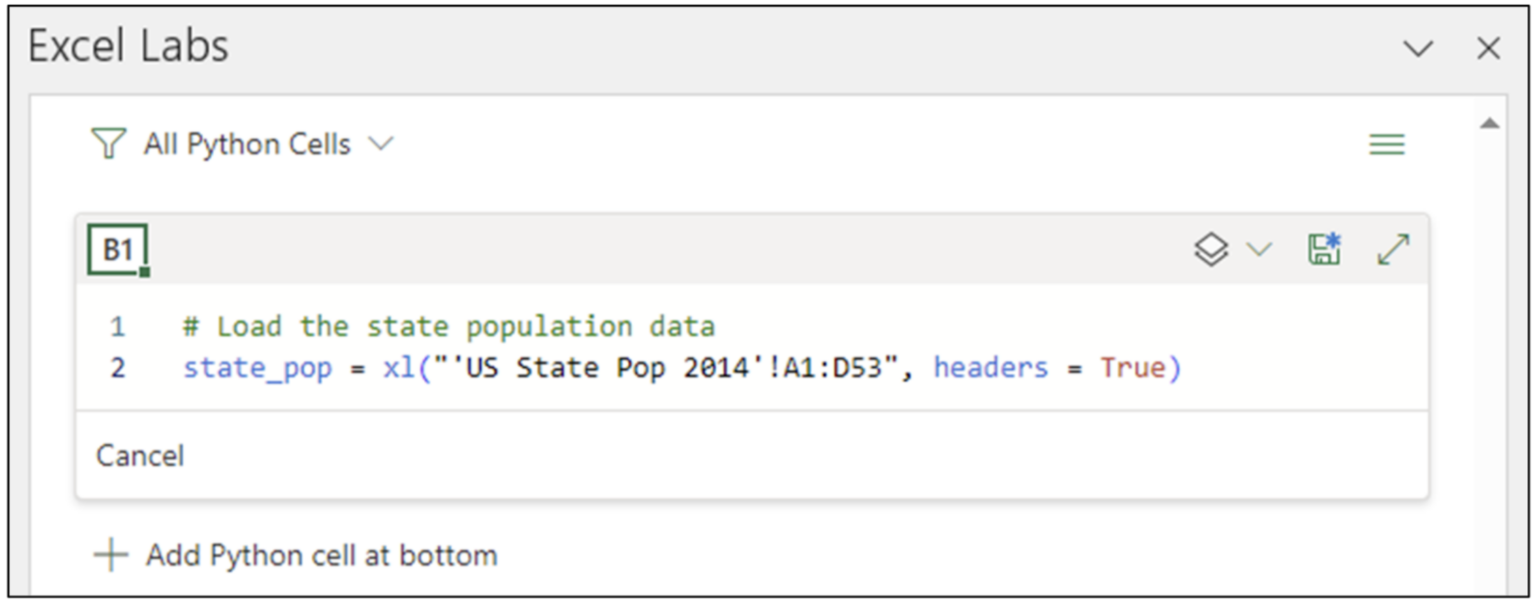This screenshot has height=607, width=1536.
Task: Click Cancel to discard code changes
Action: click(139, 455)
